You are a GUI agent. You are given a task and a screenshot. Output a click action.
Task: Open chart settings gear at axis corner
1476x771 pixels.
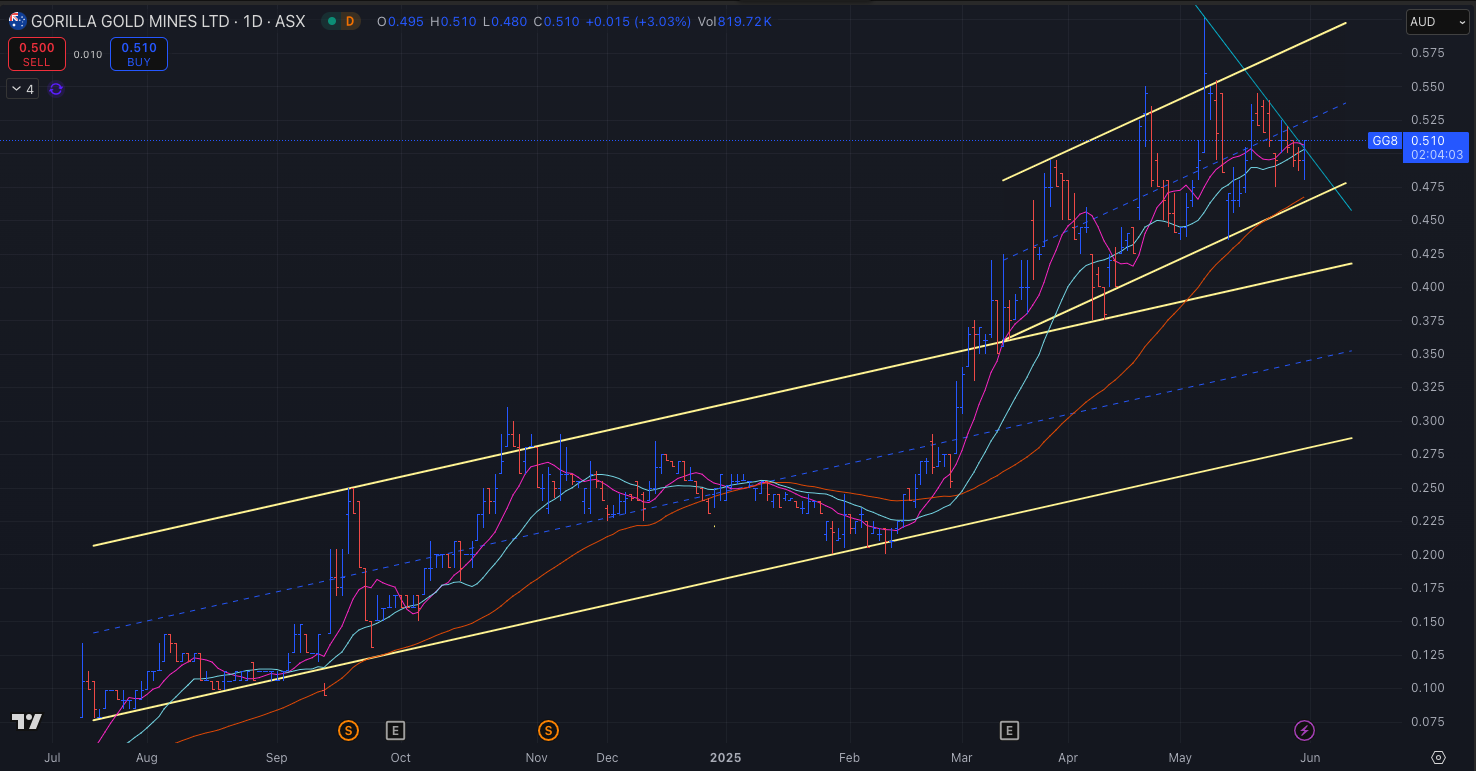click(1438, 757)
